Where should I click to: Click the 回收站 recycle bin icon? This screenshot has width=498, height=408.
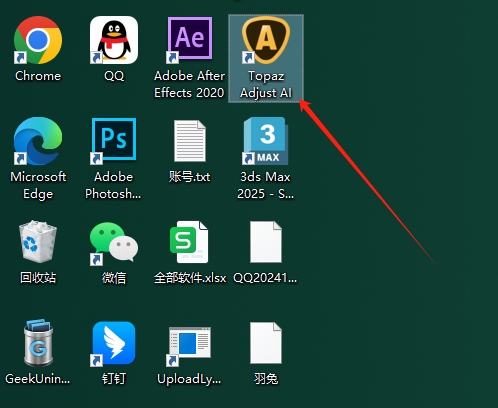tap(38, 242)
